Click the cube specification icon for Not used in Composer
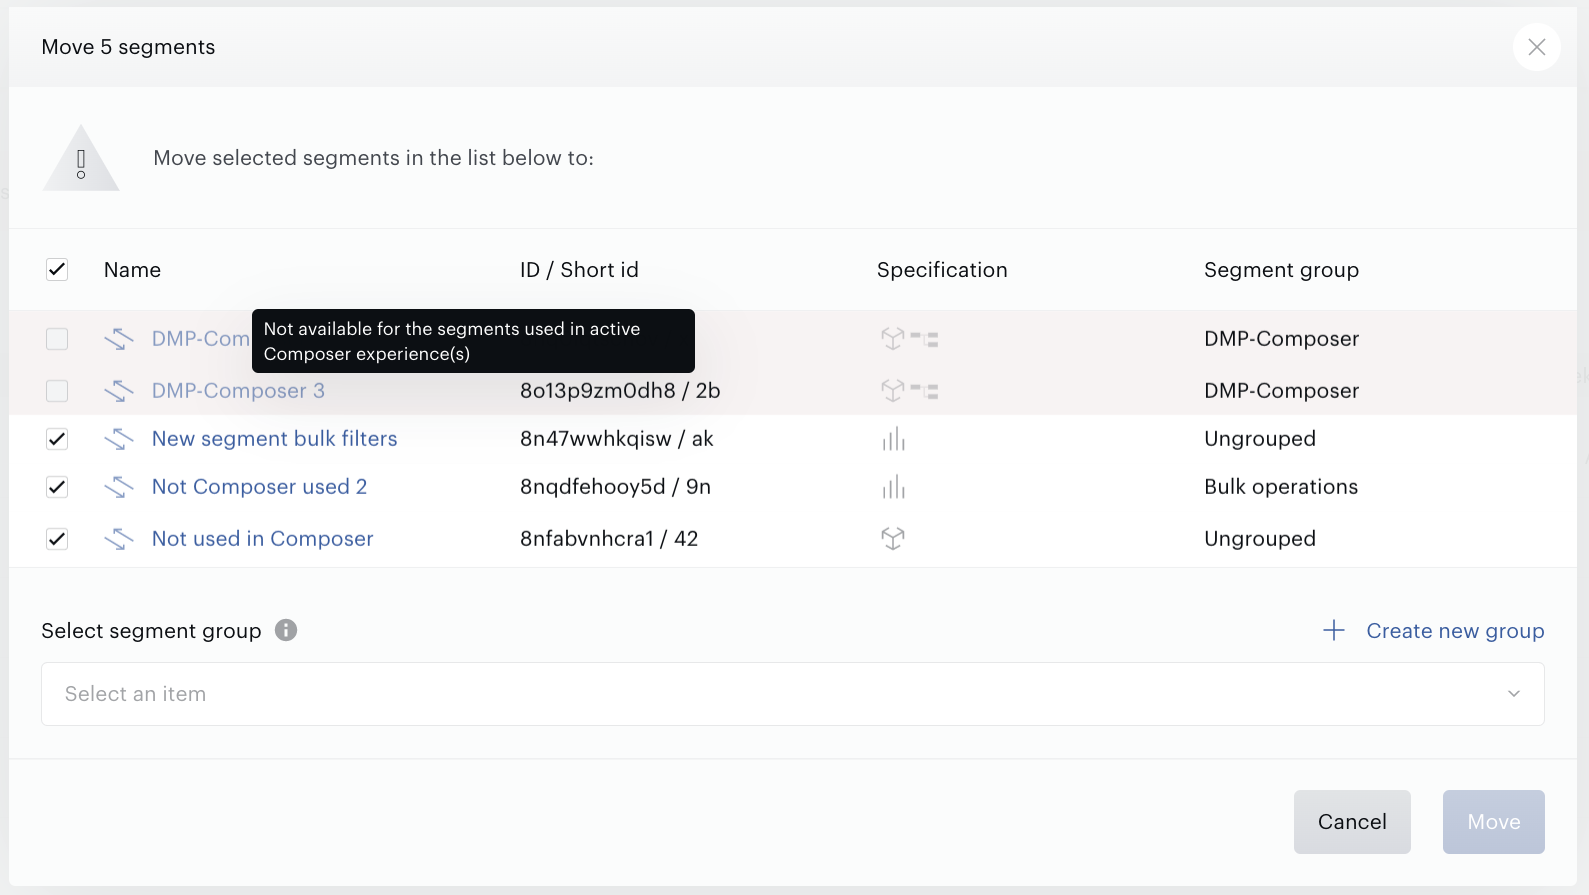The image size is (1589, 895). 893,539
